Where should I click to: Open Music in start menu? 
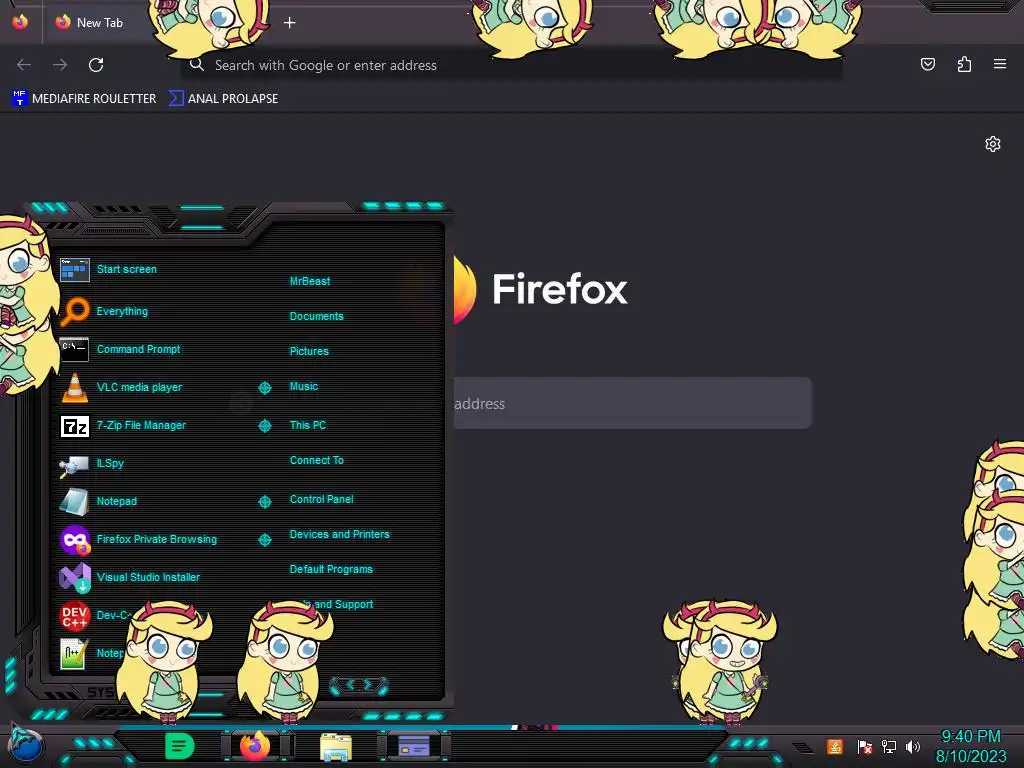[x=304, y=387]
